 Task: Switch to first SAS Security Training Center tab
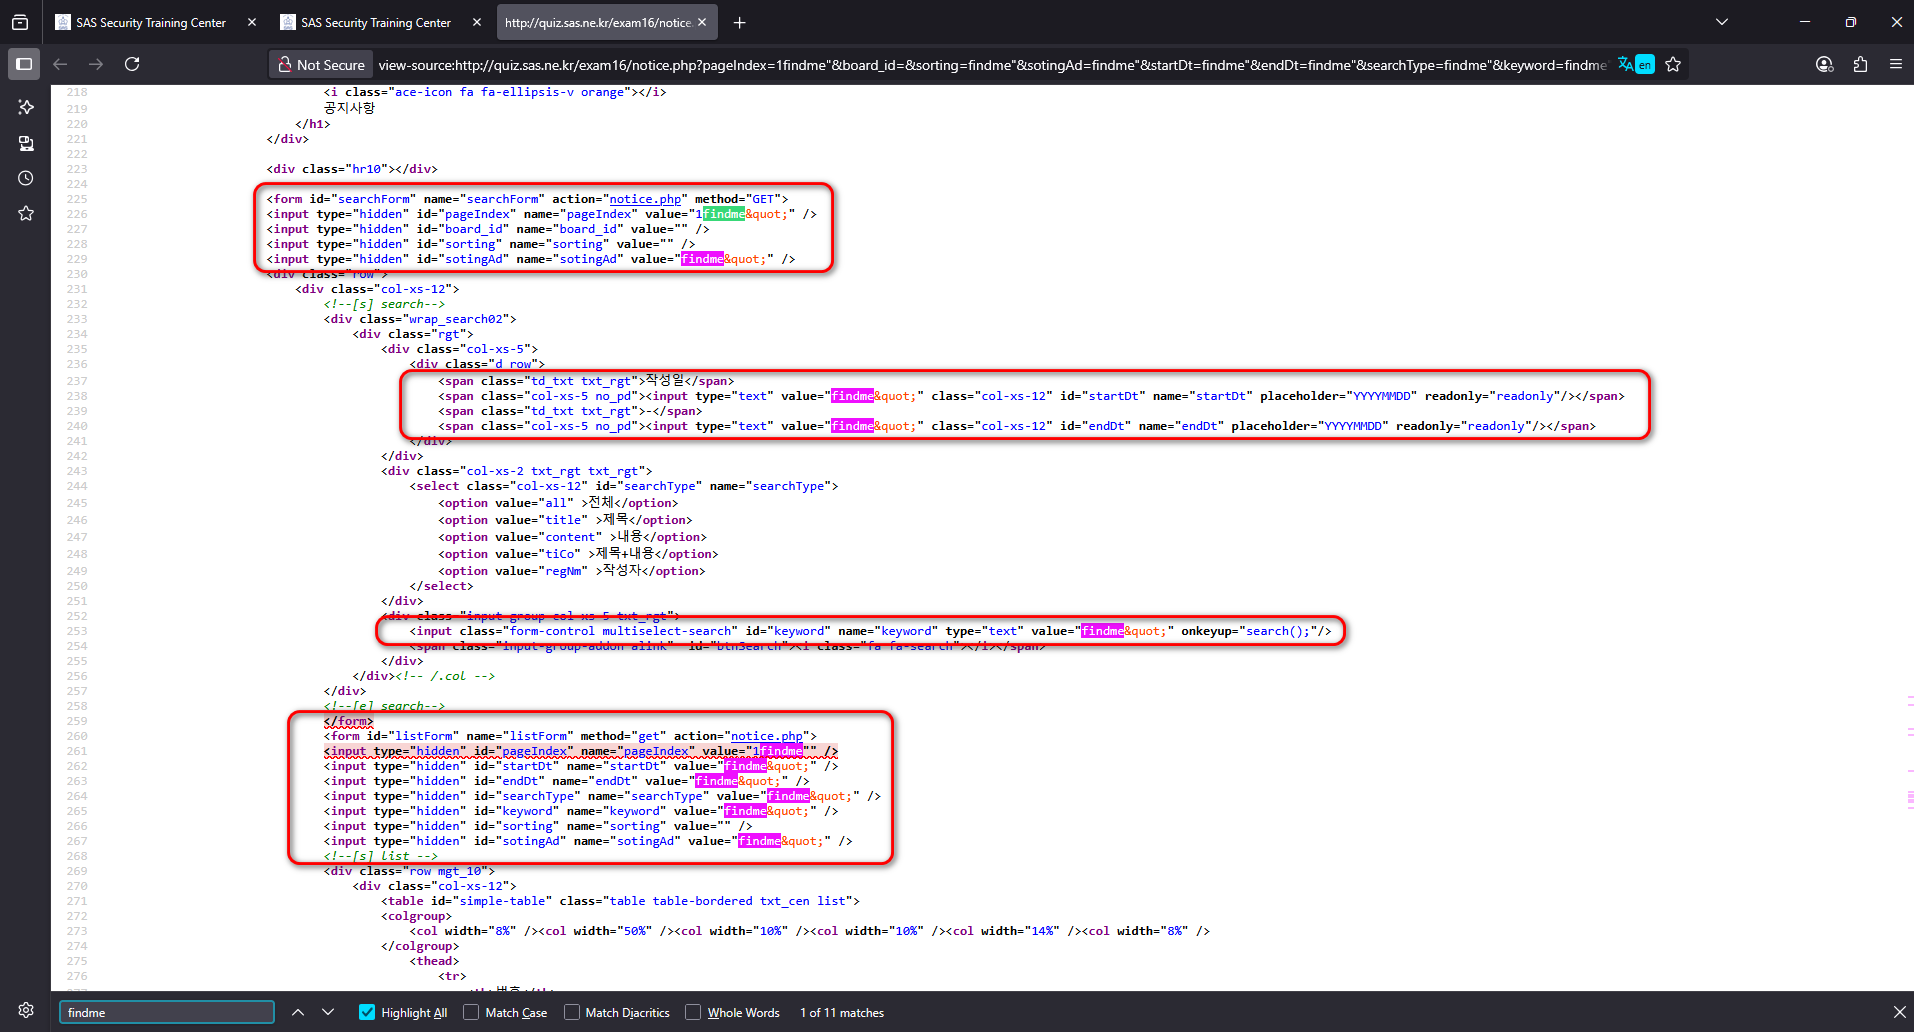click(x=150, y=22)
